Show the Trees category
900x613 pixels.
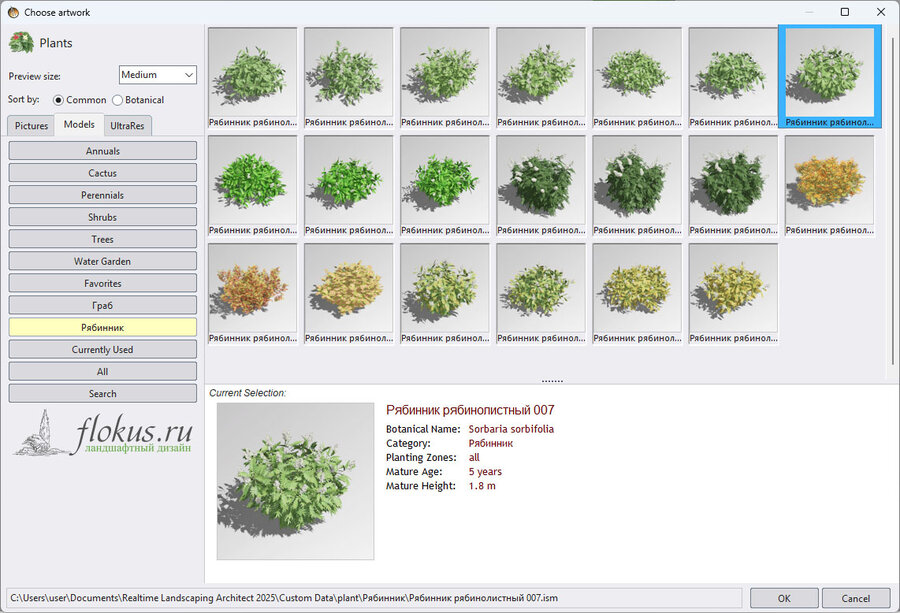[103, 239]
